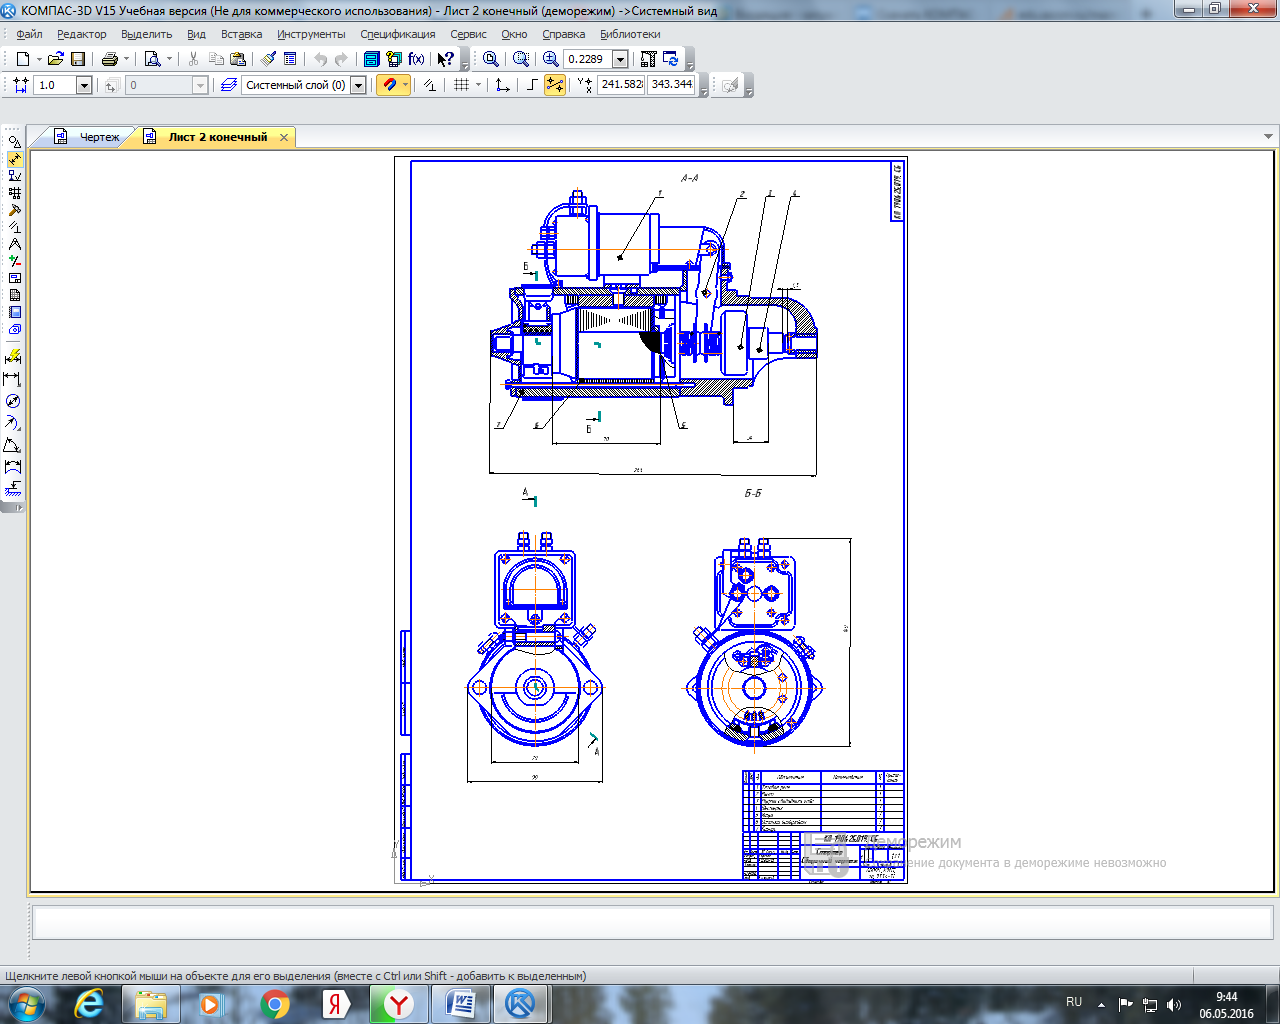Switch to the Чертеж tab
The height and width of the screenshot is (1028, 1280).
pos(99,137)
